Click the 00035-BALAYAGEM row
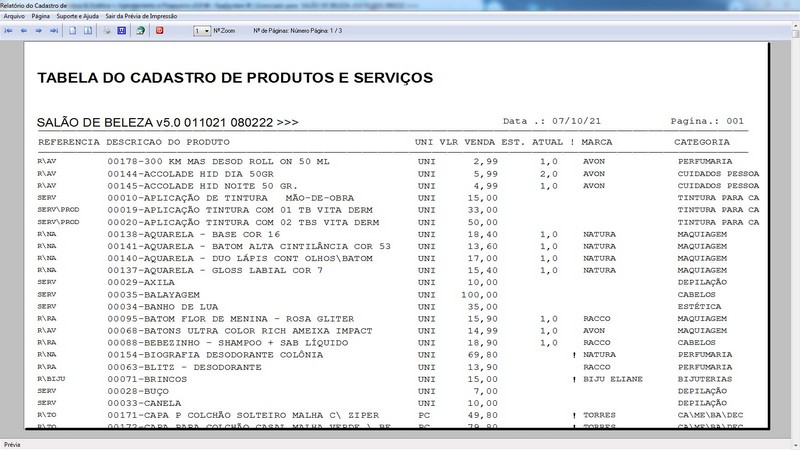This screenshot has width=800, height=450. 398,294
